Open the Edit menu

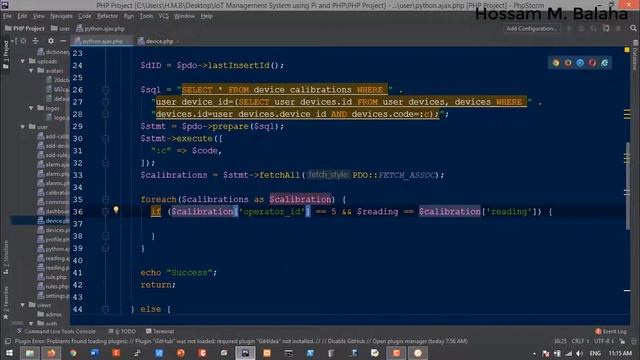point(22,16)
